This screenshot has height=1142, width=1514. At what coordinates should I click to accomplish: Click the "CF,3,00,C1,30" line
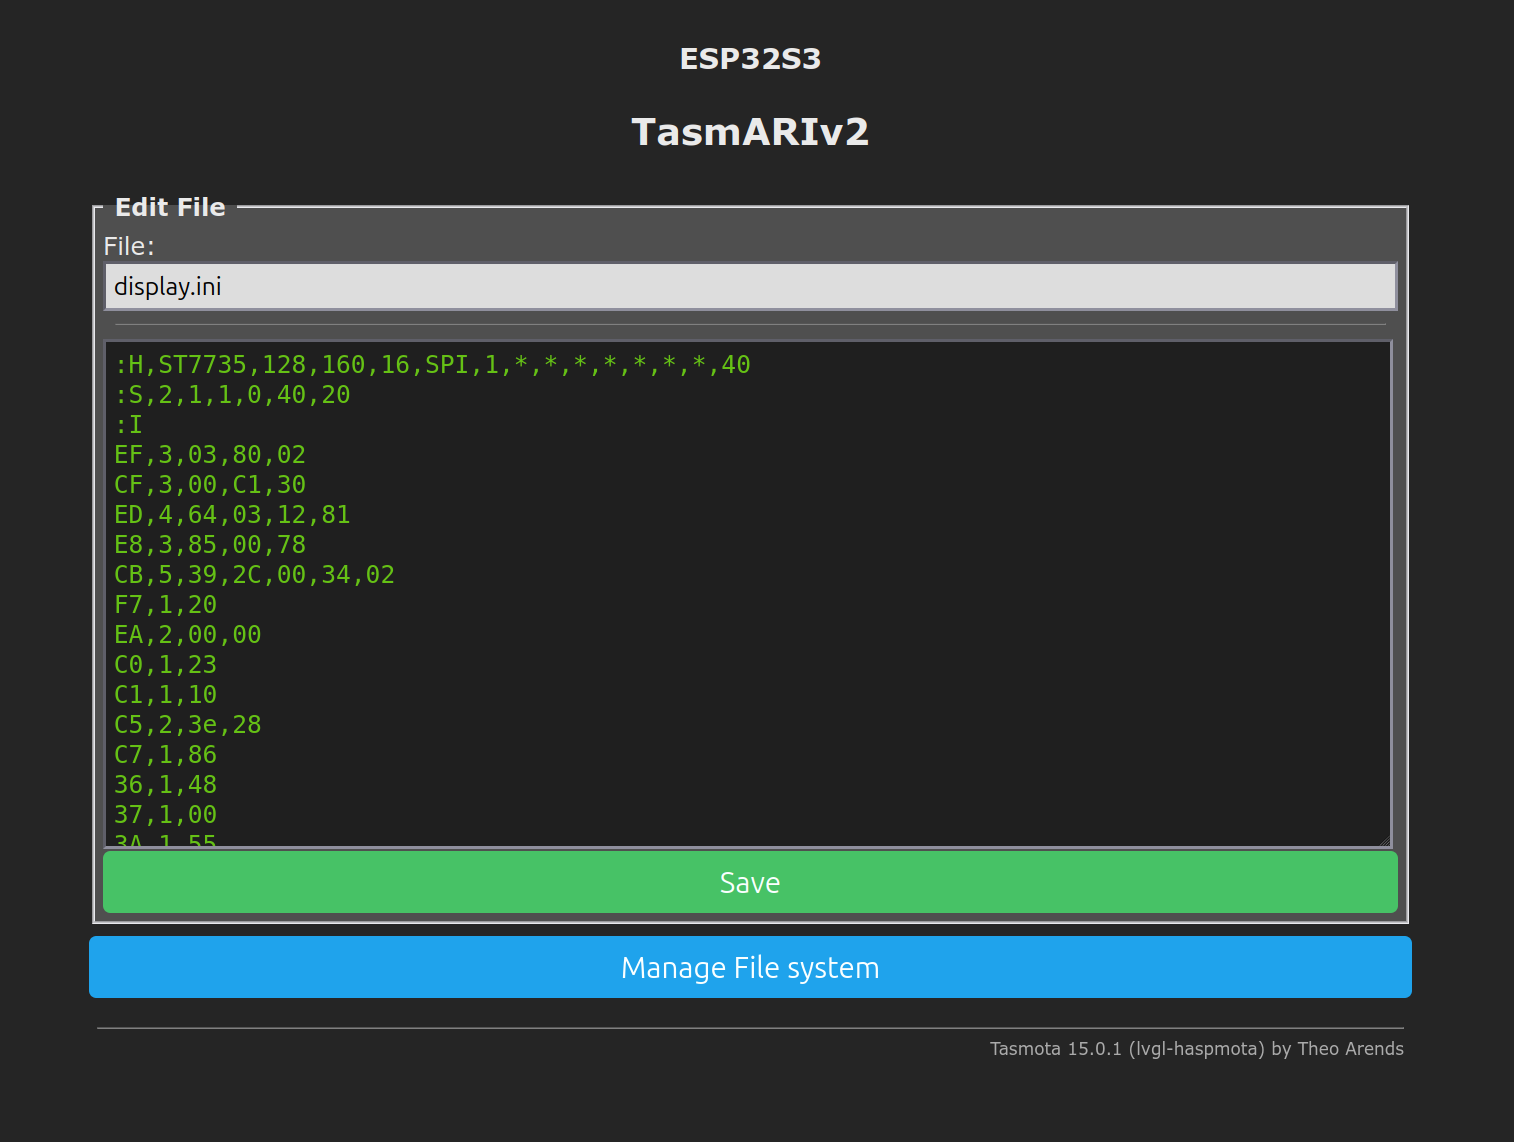210,484
